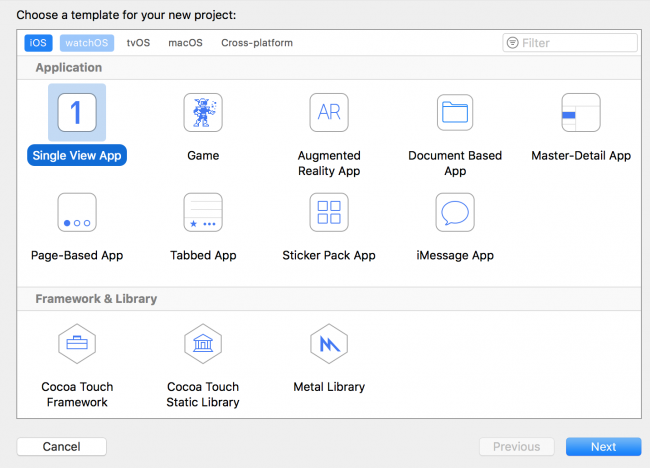
Task: Pick the Augmented Reality App AR icon
Action: (x=329, y=112)
